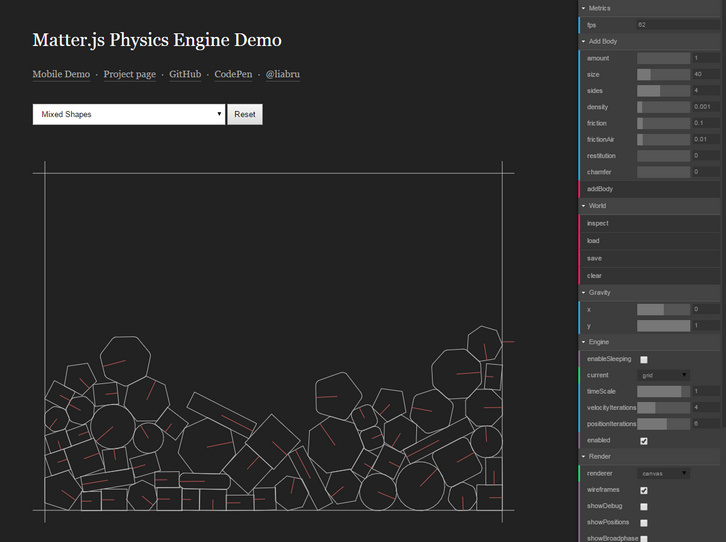This screenshot has height=542, width=726.
Task: Open the Mixed Shapes demo dropdown
Action: coord(128,114)
